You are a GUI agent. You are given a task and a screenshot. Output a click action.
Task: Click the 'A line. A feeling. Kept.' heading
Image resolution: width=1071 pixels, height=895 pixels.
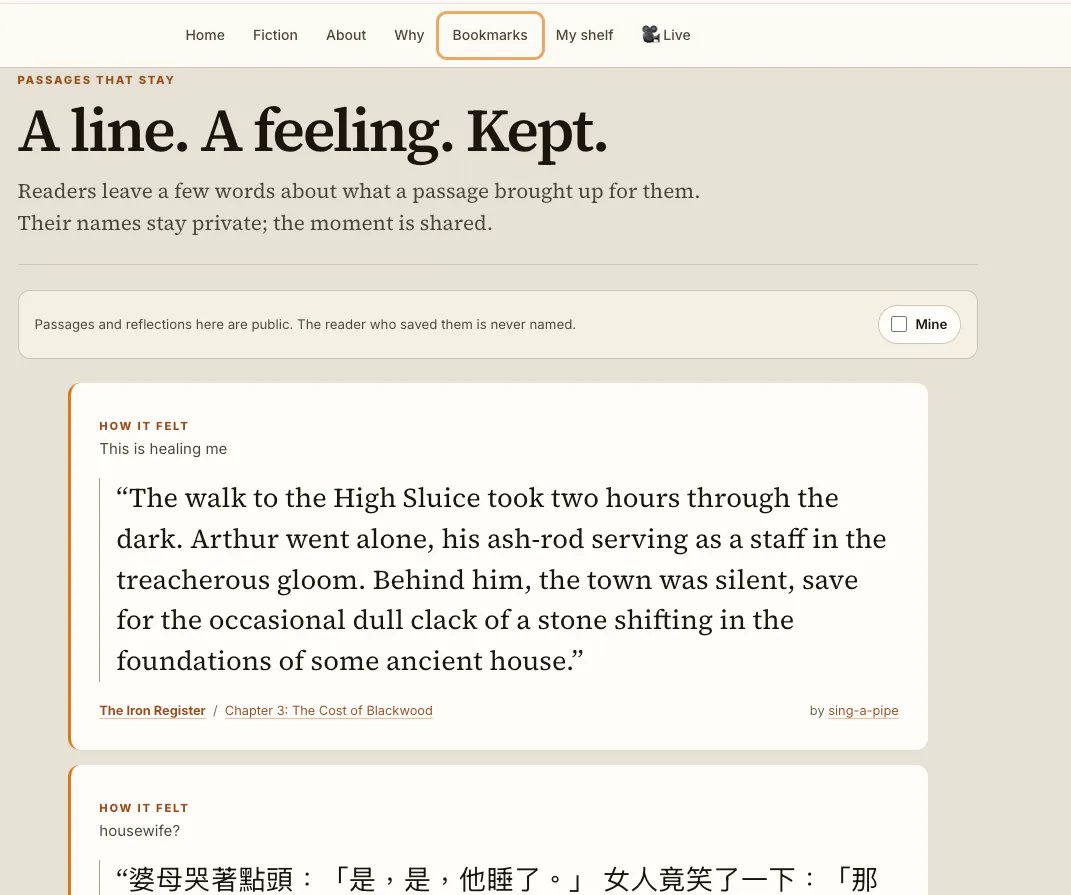point(313,131)
